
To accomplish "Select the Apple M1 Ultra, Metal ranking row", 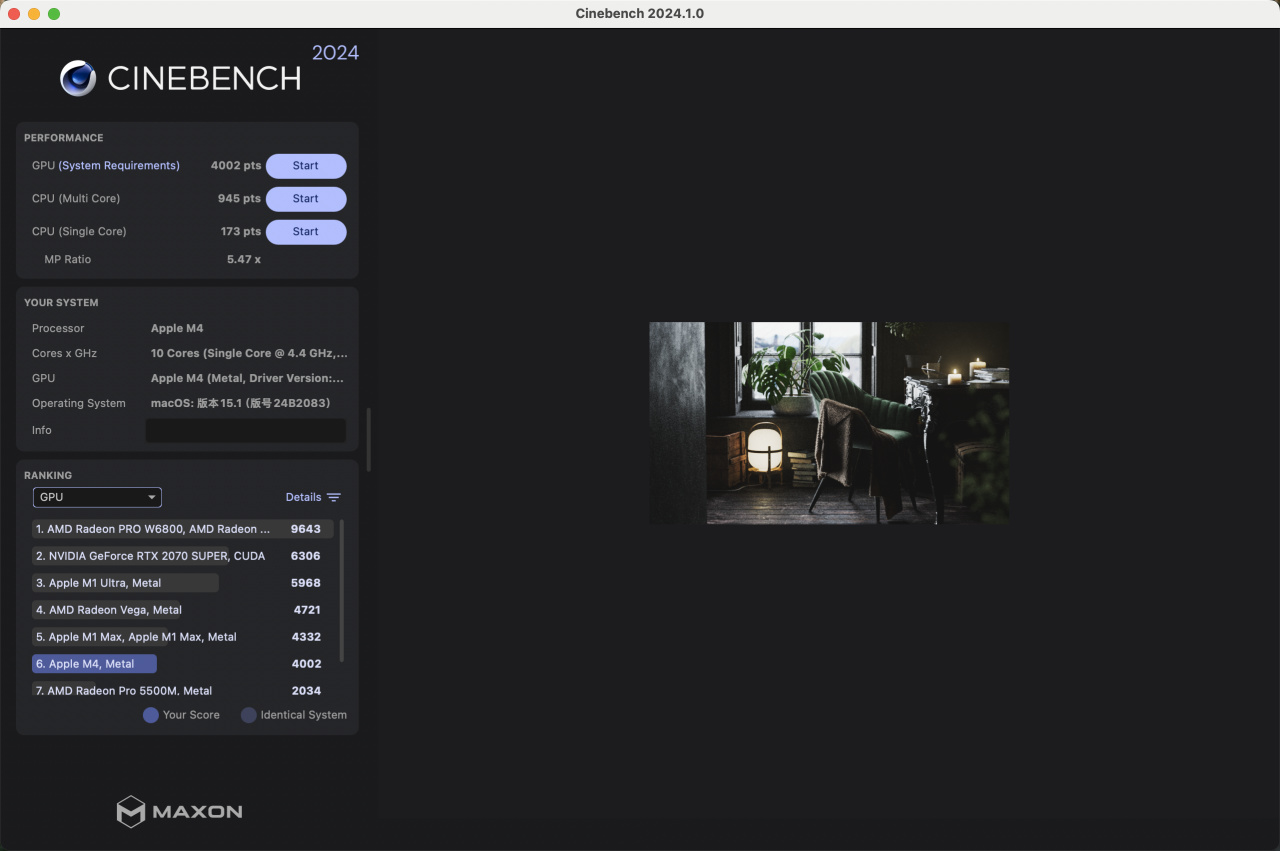I will [x=183, y=583].
